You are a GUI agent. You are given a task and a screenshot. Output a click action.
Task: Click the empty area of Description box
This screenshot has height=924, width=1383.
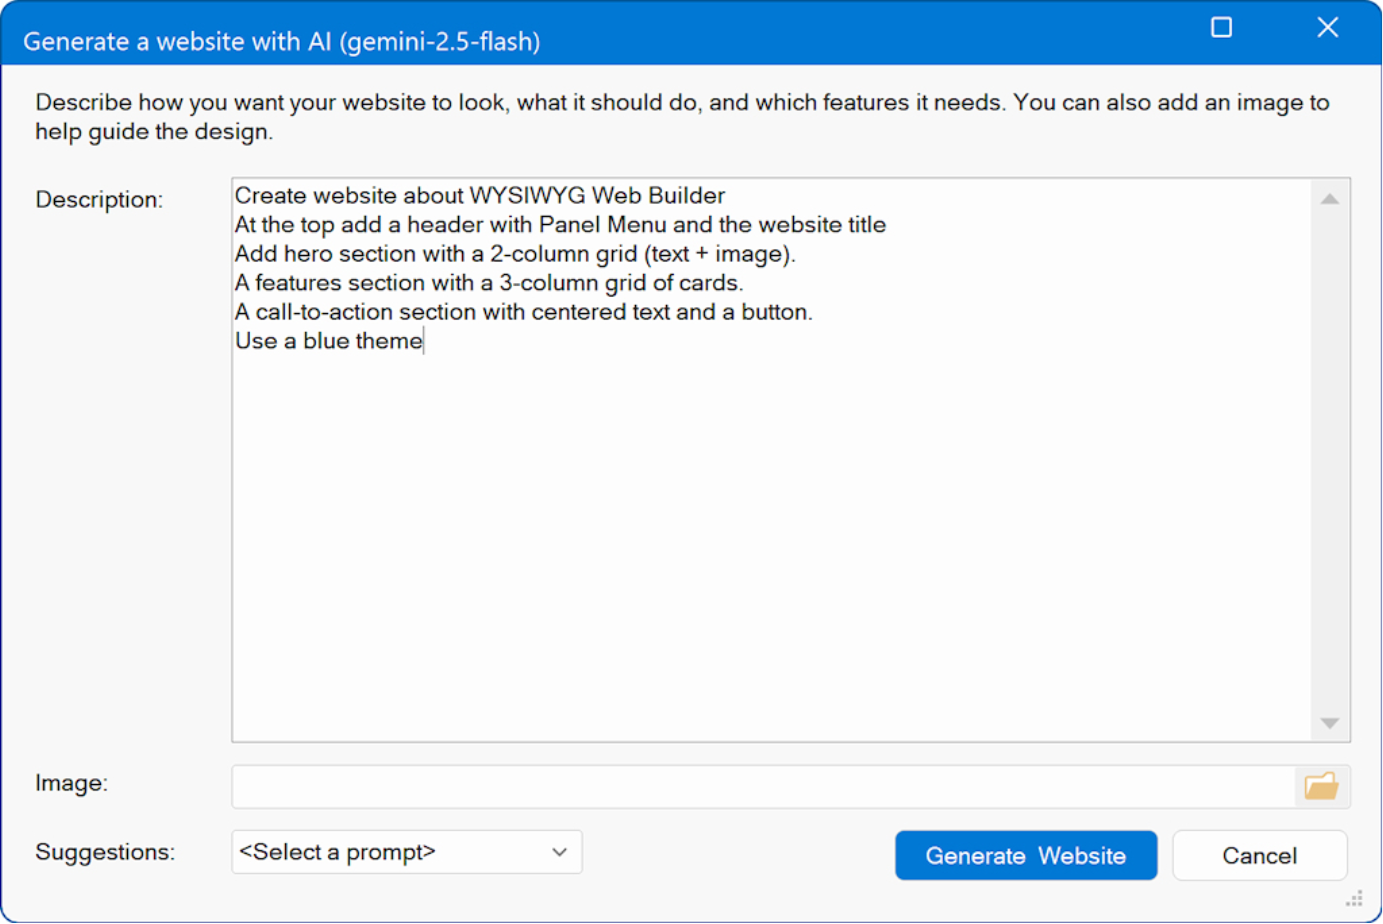coord(770,540)
